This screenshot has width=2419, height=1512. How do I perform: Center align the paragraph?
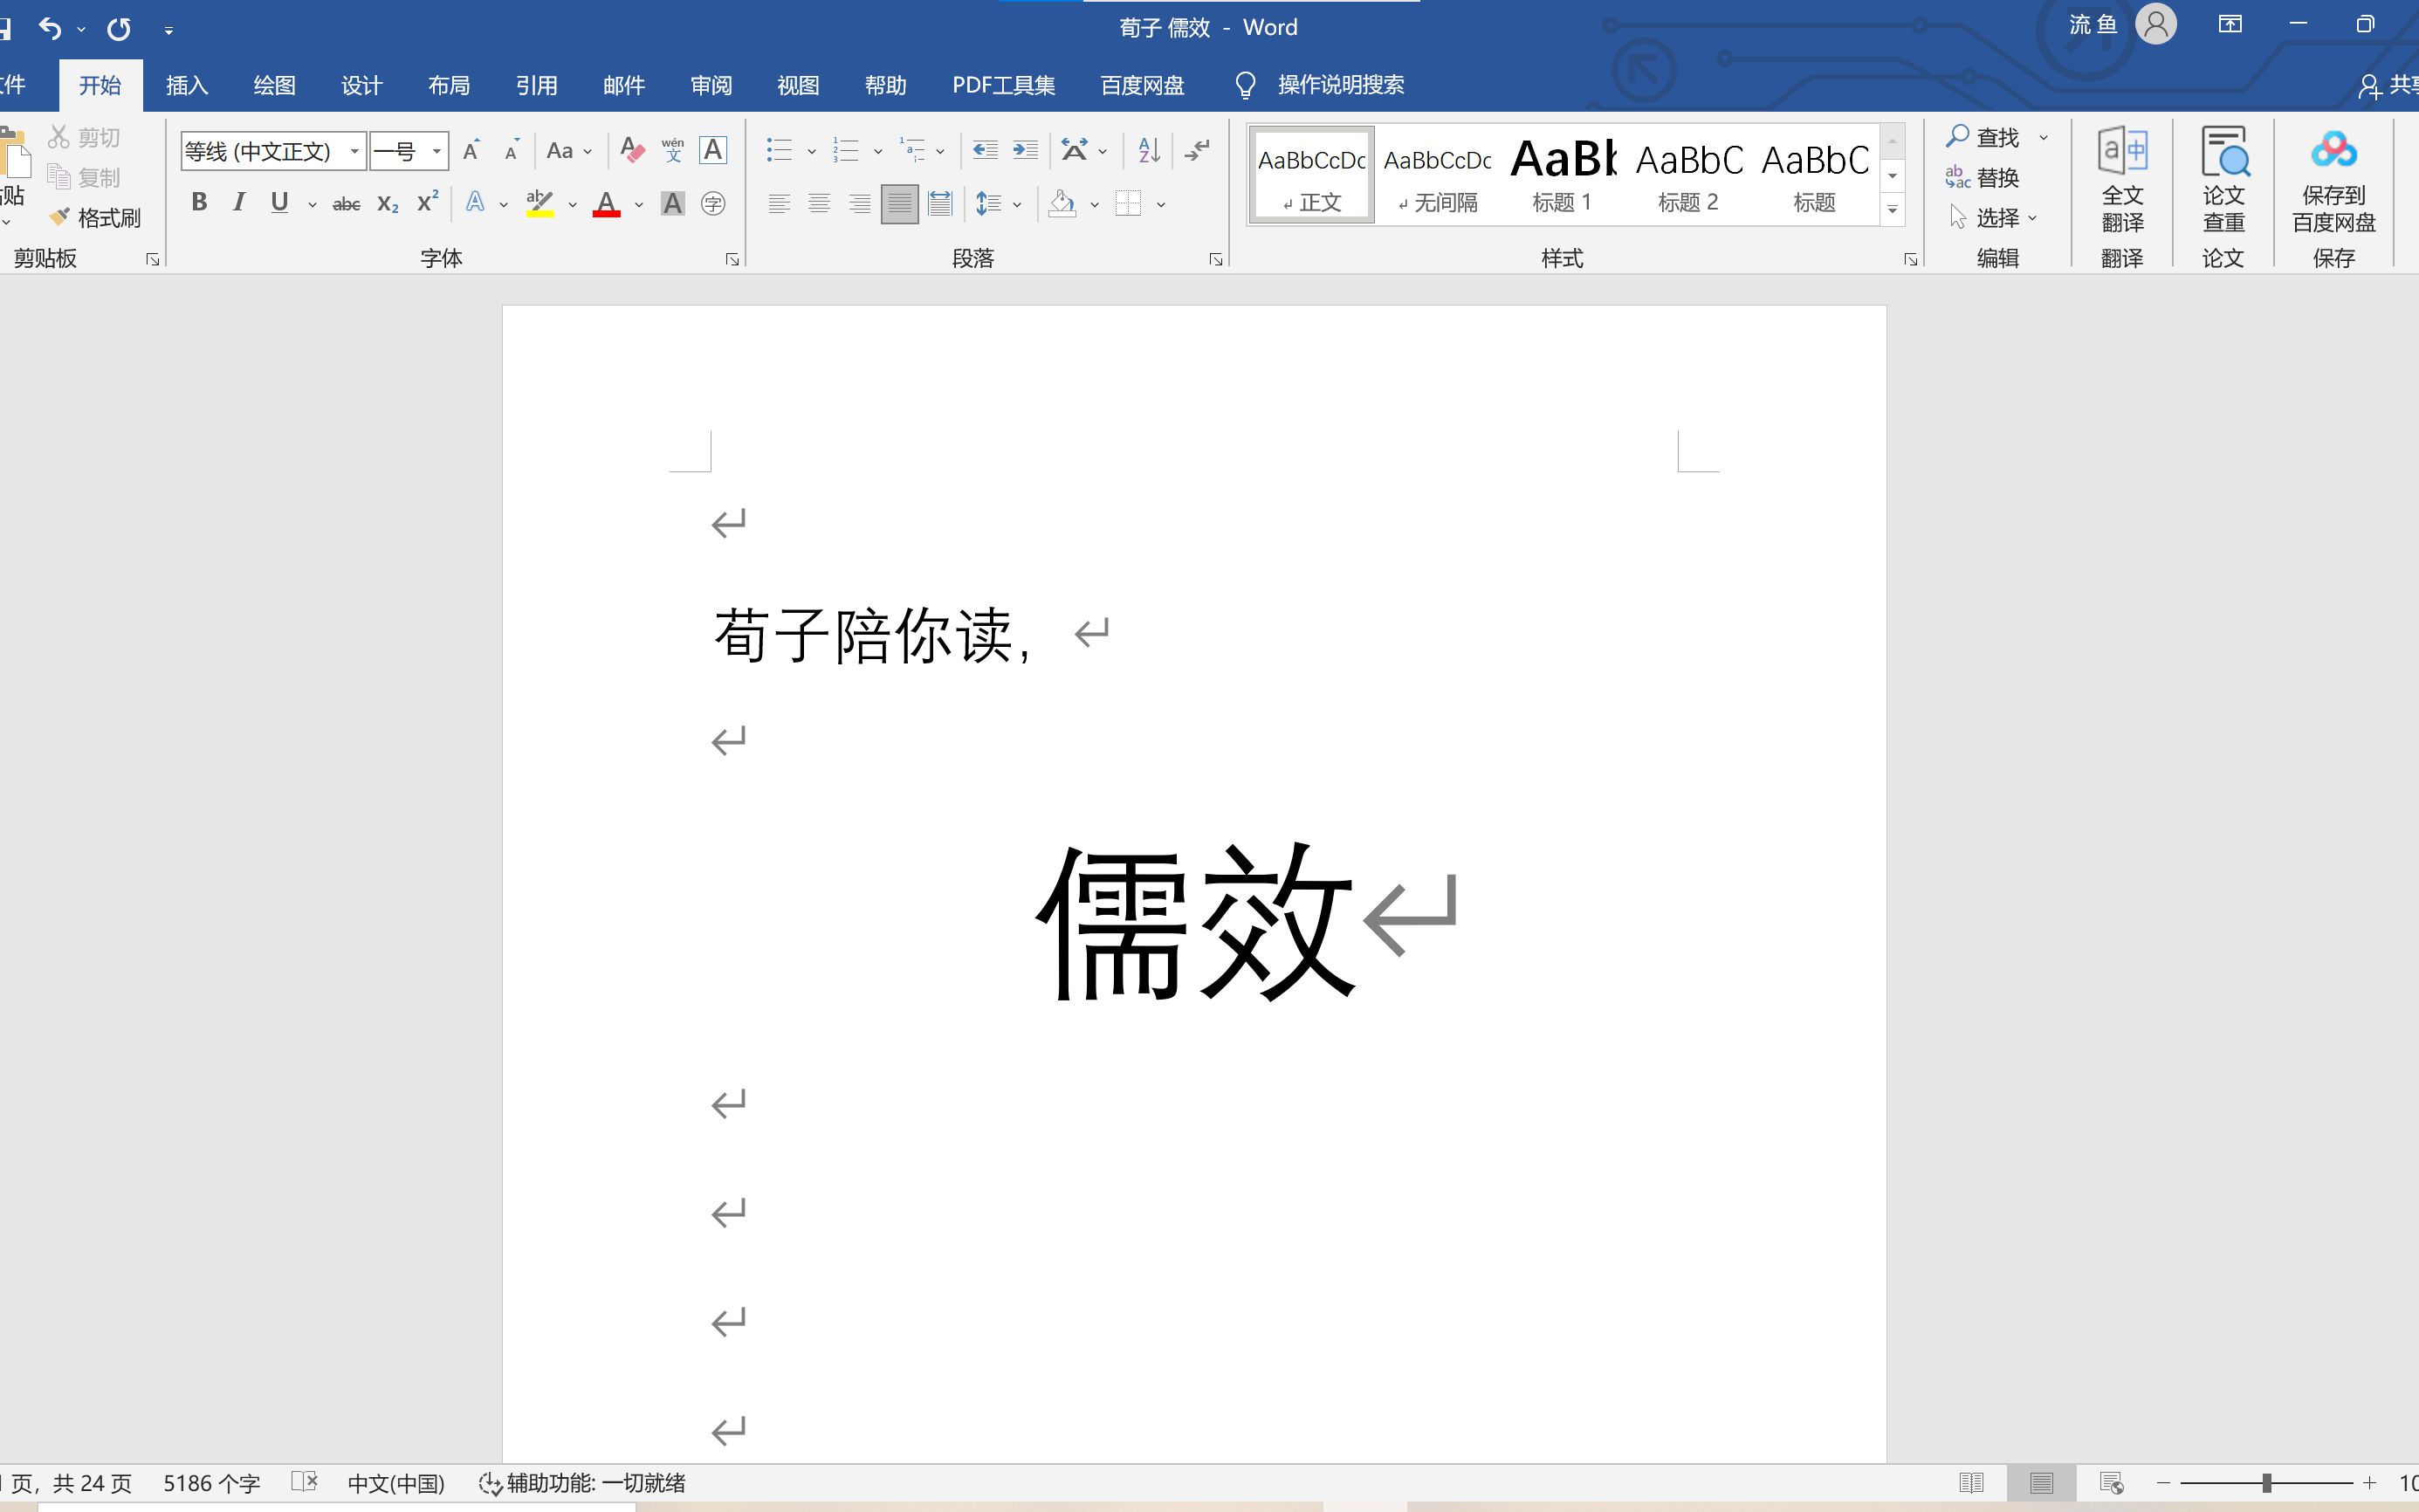pos(819,204)
